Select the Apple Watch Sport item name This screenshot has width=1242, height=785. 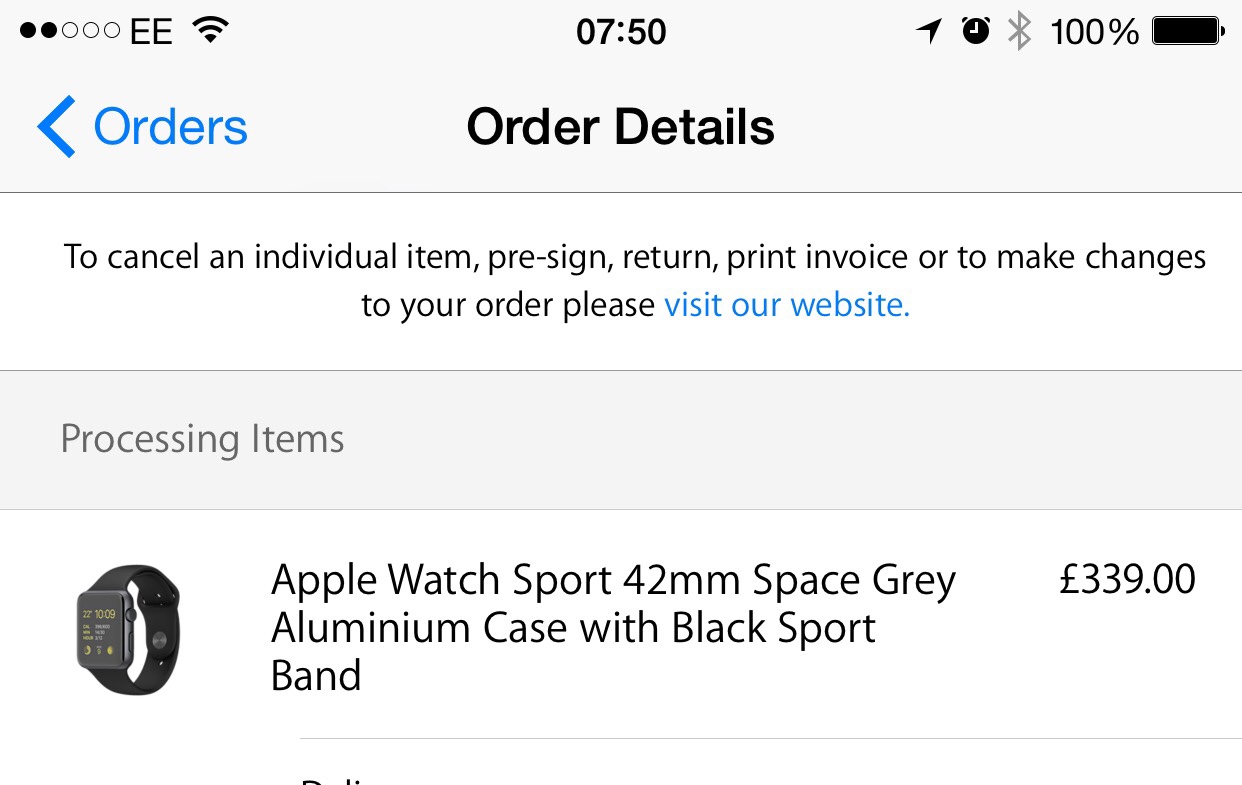pos(612,580)
